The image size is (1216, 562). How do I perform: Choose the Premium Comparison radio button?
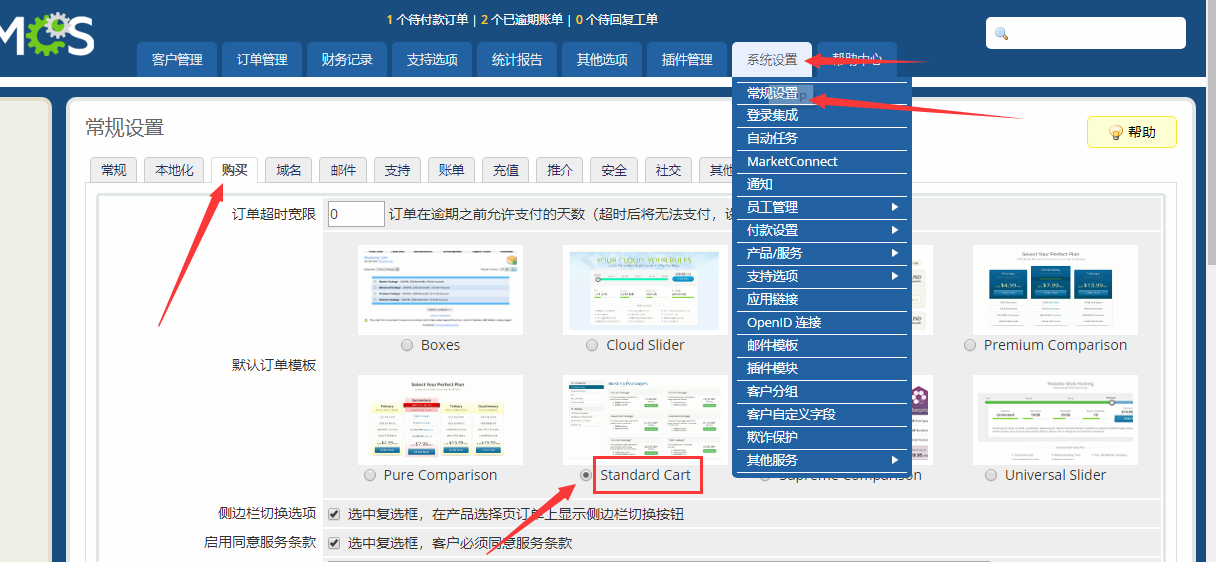[x=970, y=345]
